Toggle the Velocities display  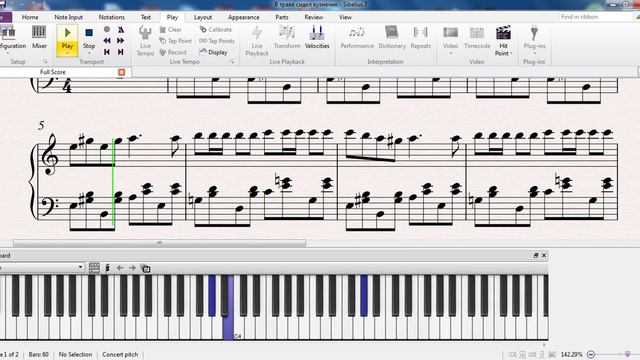[x=317, y=38]
